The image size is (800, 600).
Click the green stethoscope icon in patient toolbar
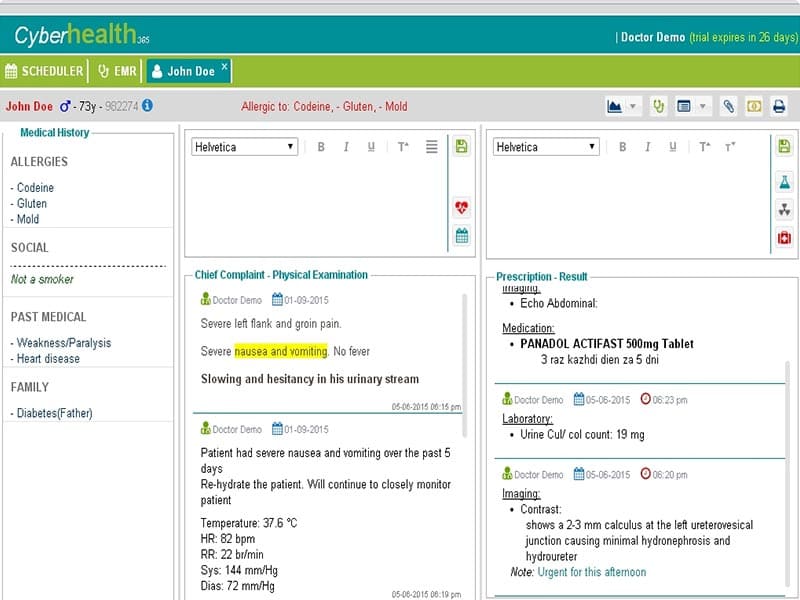coord(659,106)
